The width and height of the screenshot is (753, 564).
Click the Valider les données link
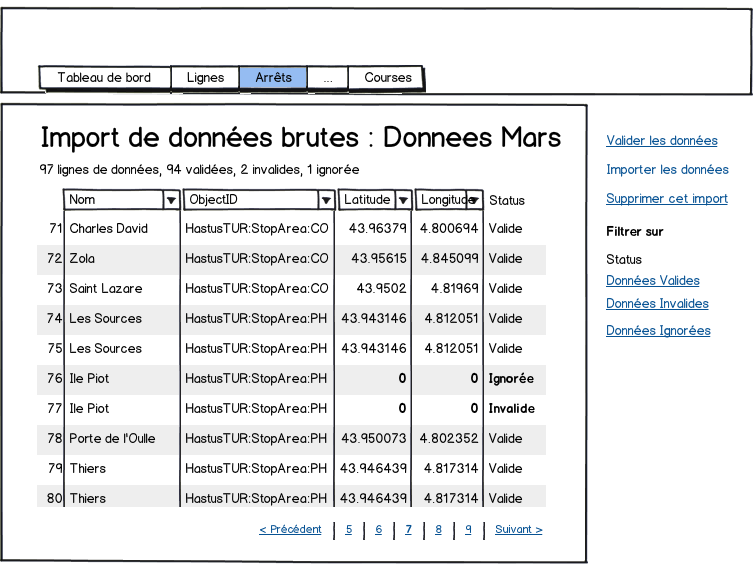pos(661,141)
